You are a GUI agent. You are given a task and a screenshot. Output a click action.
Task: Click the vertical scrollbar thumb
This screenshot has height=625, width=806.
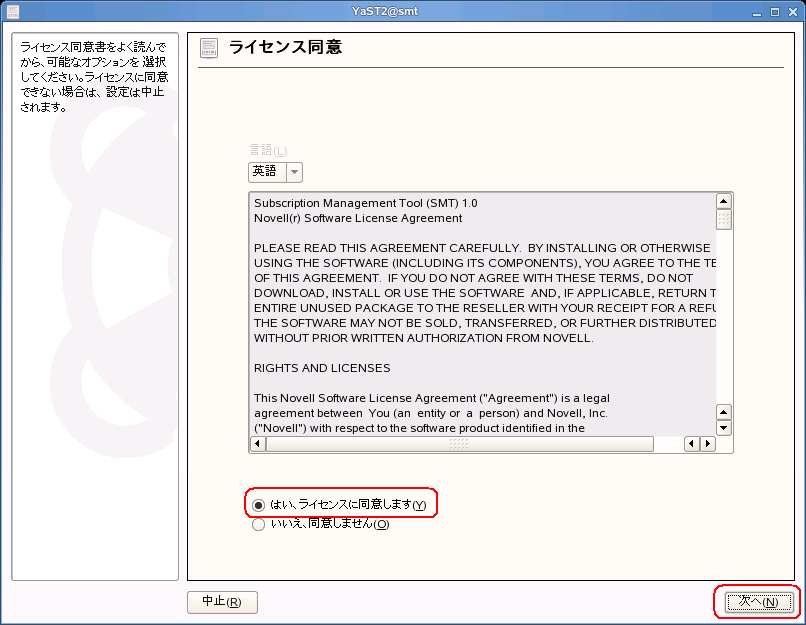coord(724,220)
